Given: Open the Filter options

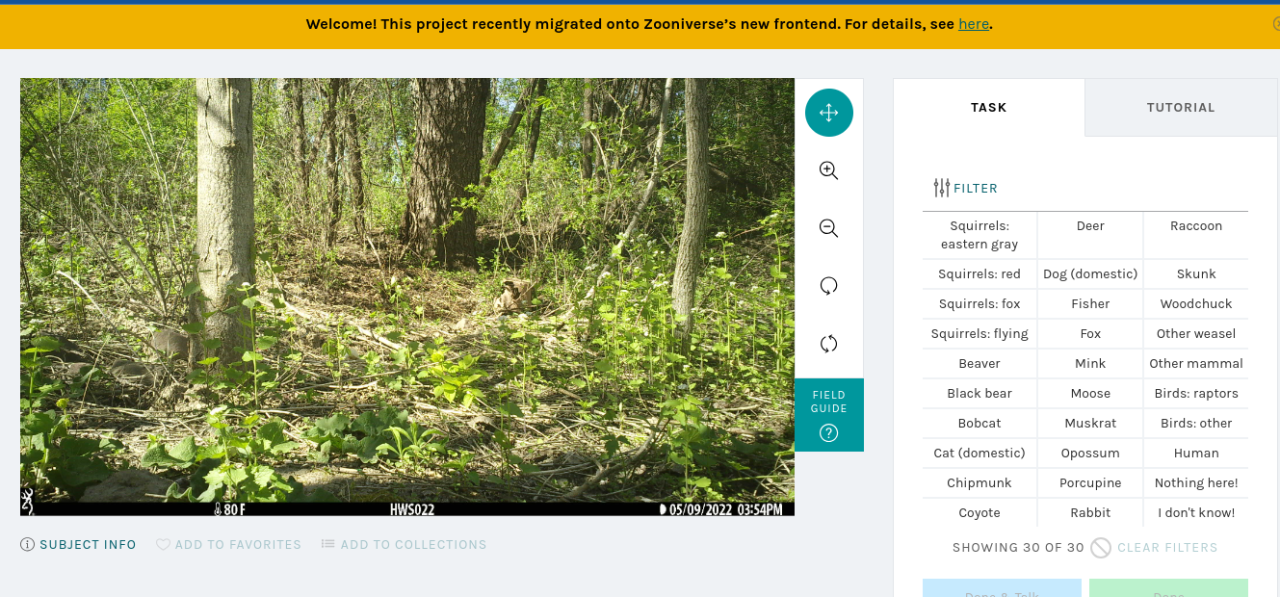Looking at the screenshot, I should [965, 188].
